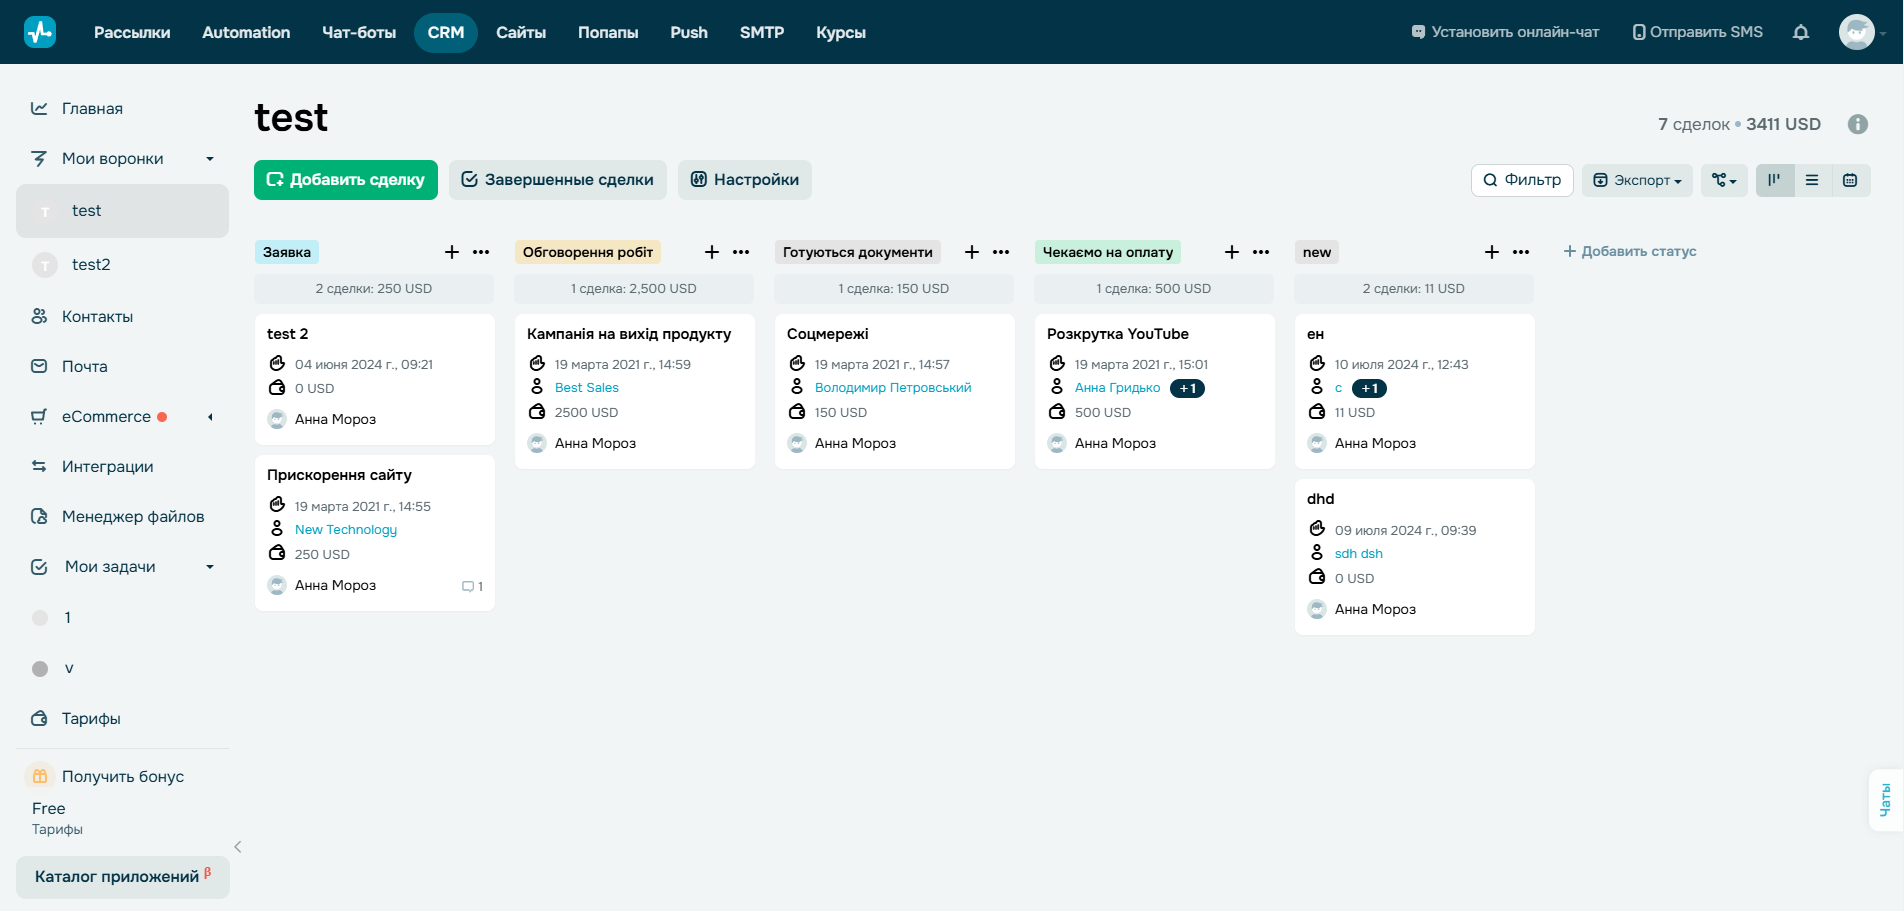Open the Экспорт dropdown
This screenshot has height=911, width=1904.
[1636, 180]
